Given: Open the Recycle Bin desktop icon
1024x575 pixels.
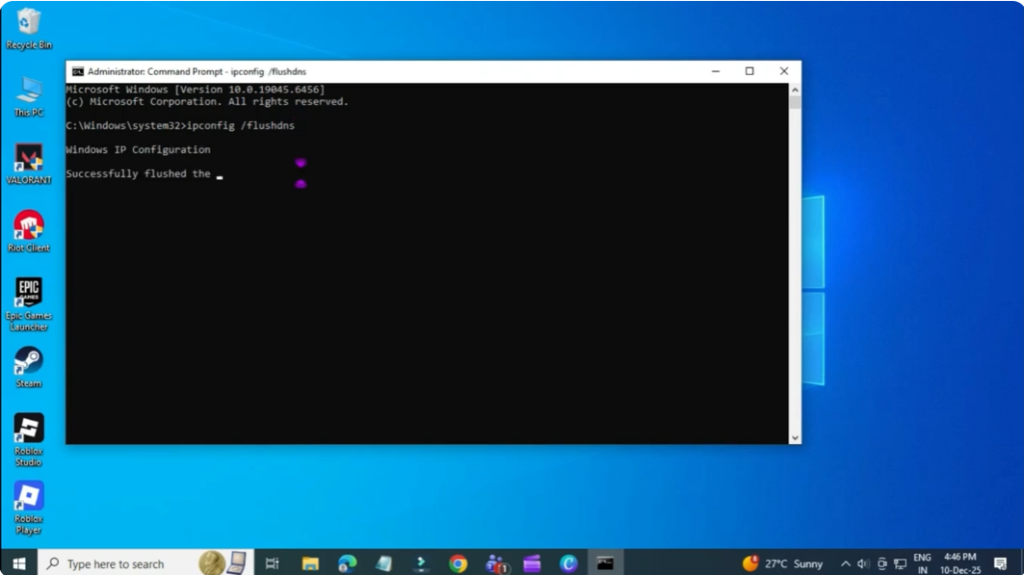Looking at the screenshot, I should [28, 29].
